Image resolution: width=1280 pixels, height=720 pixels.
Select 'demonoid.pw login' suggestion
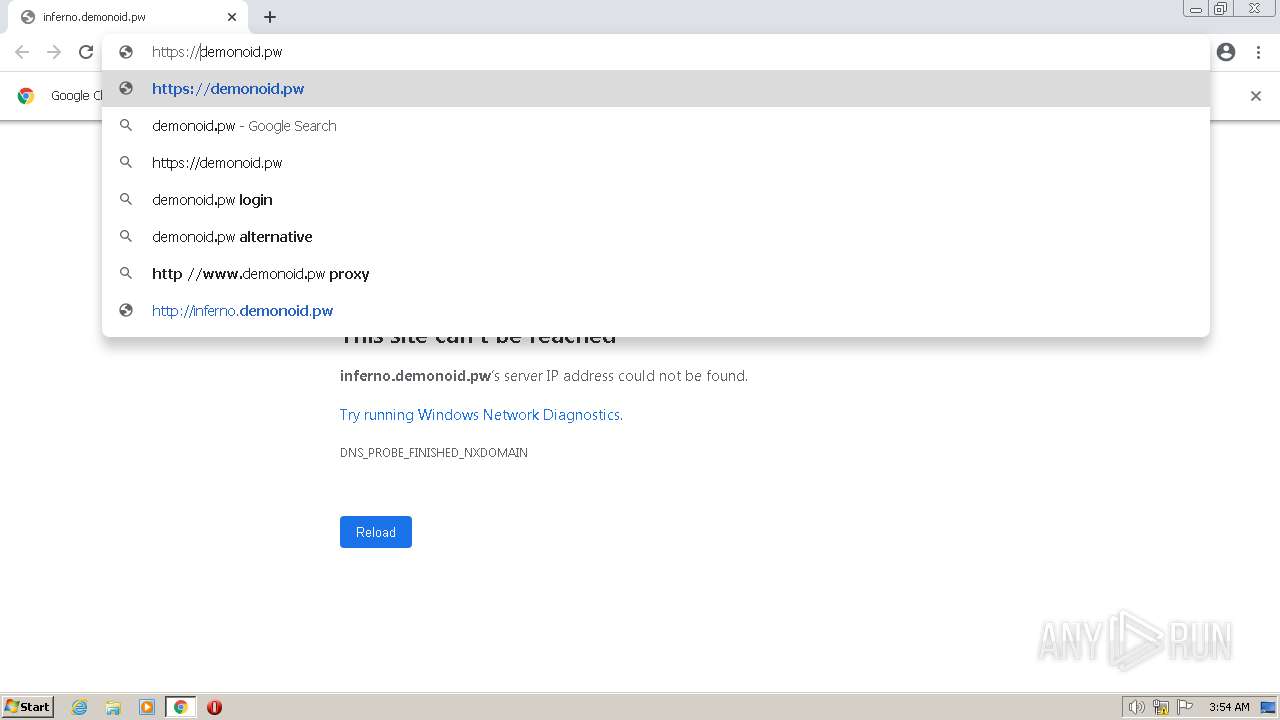[x=656, y=199]
